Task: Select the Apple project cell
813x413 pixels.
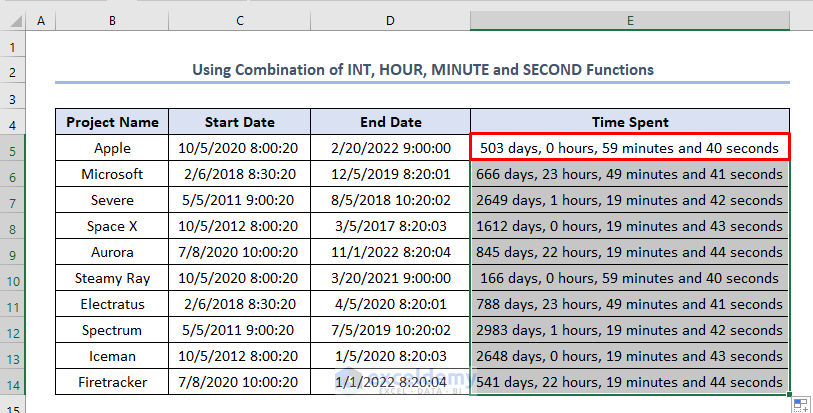Action: point(112,148)
